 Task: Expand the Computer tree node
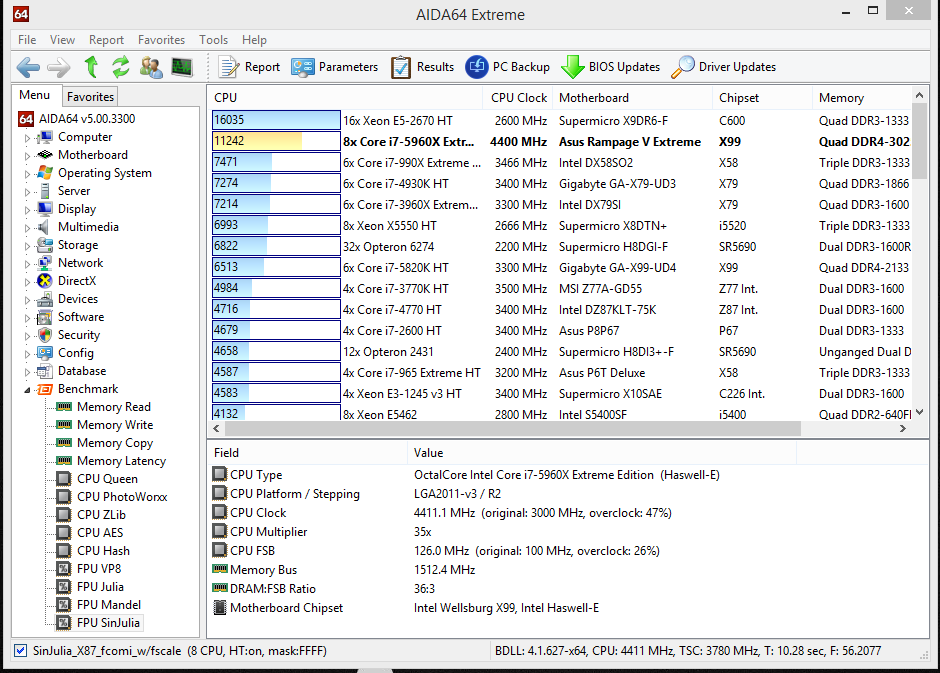coord(27,138)
